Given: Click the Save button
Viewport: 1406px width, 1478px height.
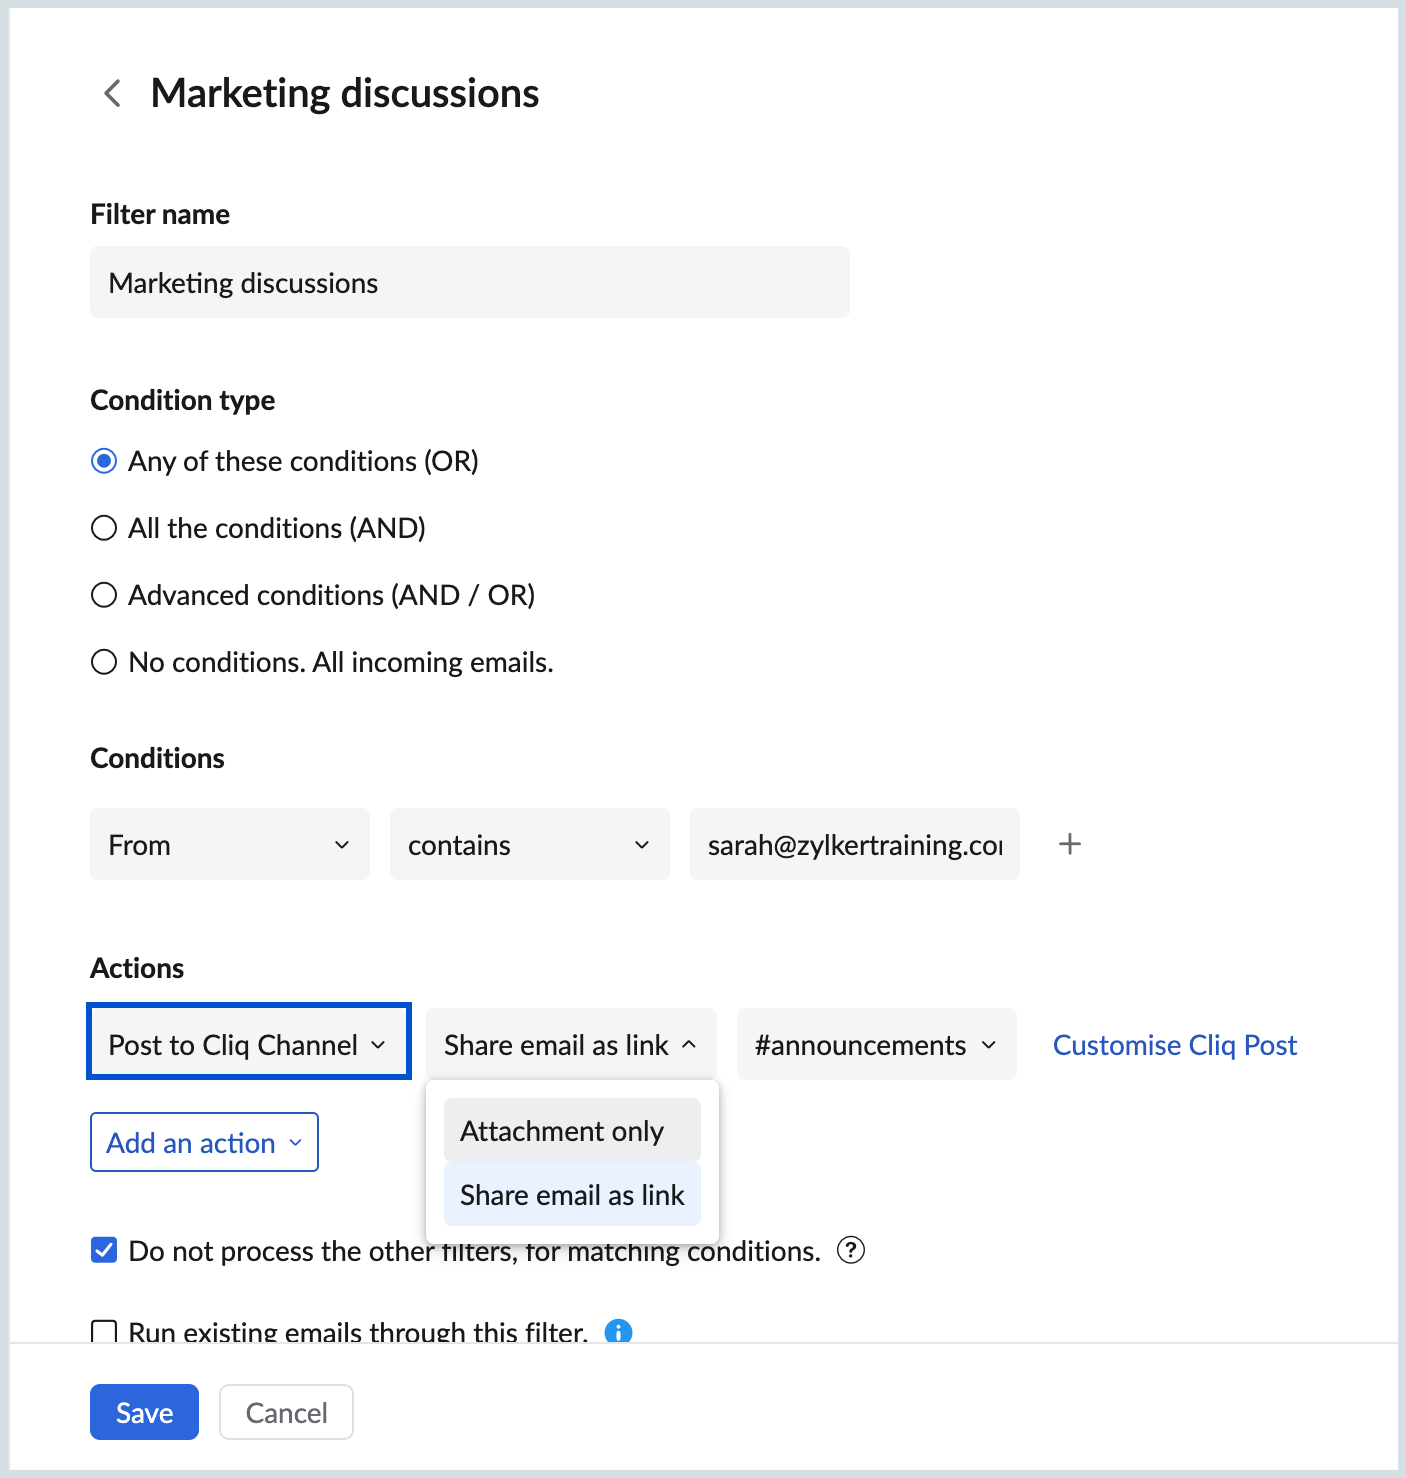Looking at the screenshot, I should point(144,1412).
